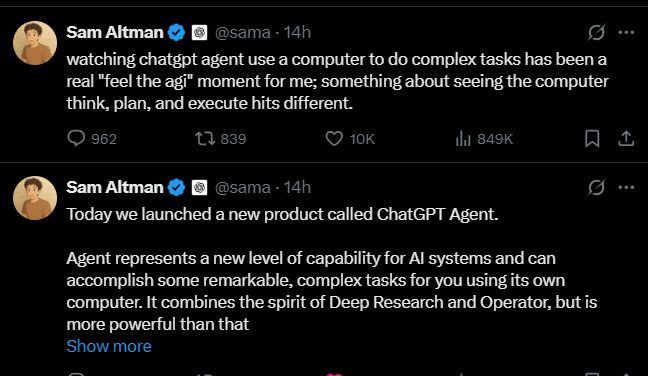The image size is (648, 376).
Task: Open Sam Altman's avatar on second tweet
Action: tap(35, 198)
